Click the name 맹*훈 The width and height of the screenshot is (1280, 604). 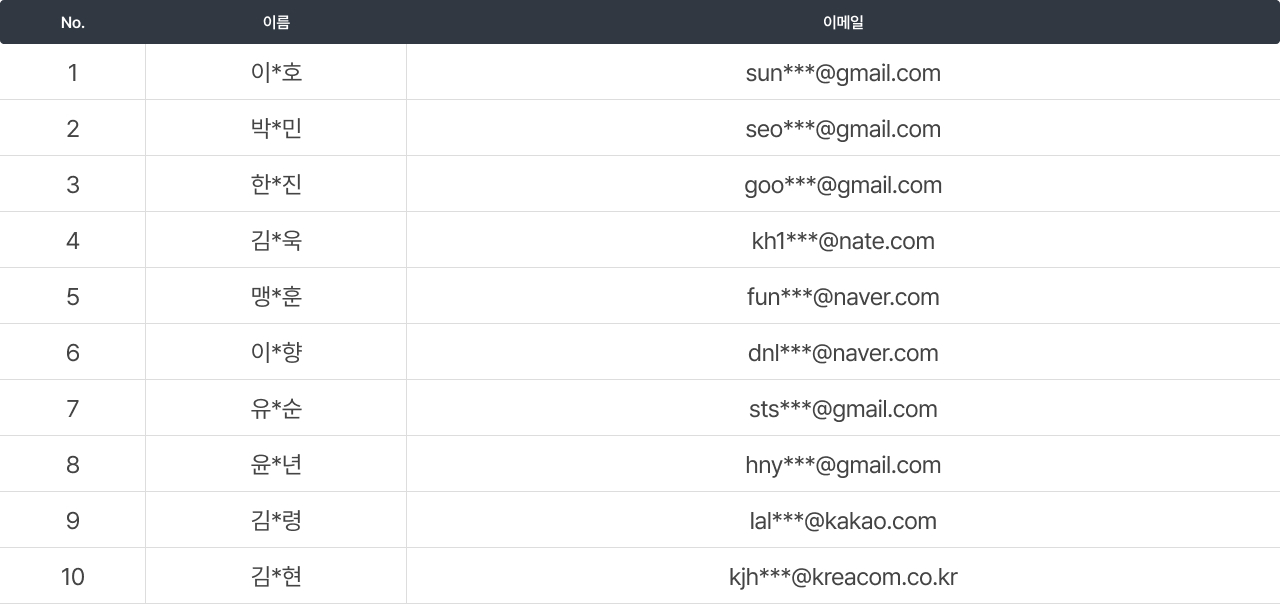pos(276,297)
